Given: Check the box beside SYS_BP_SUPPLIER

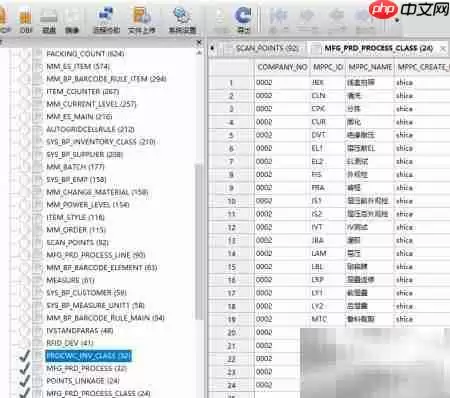Looking at the screenshot, I should pyautogui.click(x=24, y=154).
